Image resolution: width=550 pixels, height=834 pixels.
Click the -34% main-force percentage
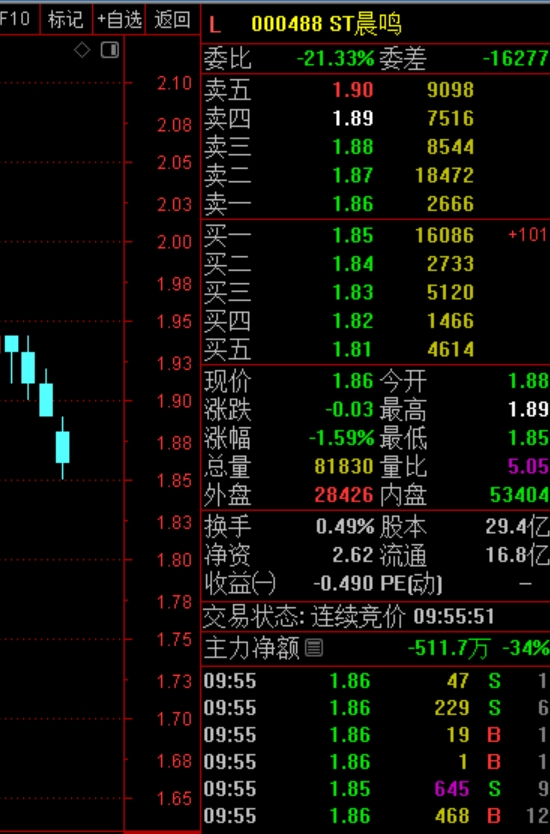(x=526, y=648)
